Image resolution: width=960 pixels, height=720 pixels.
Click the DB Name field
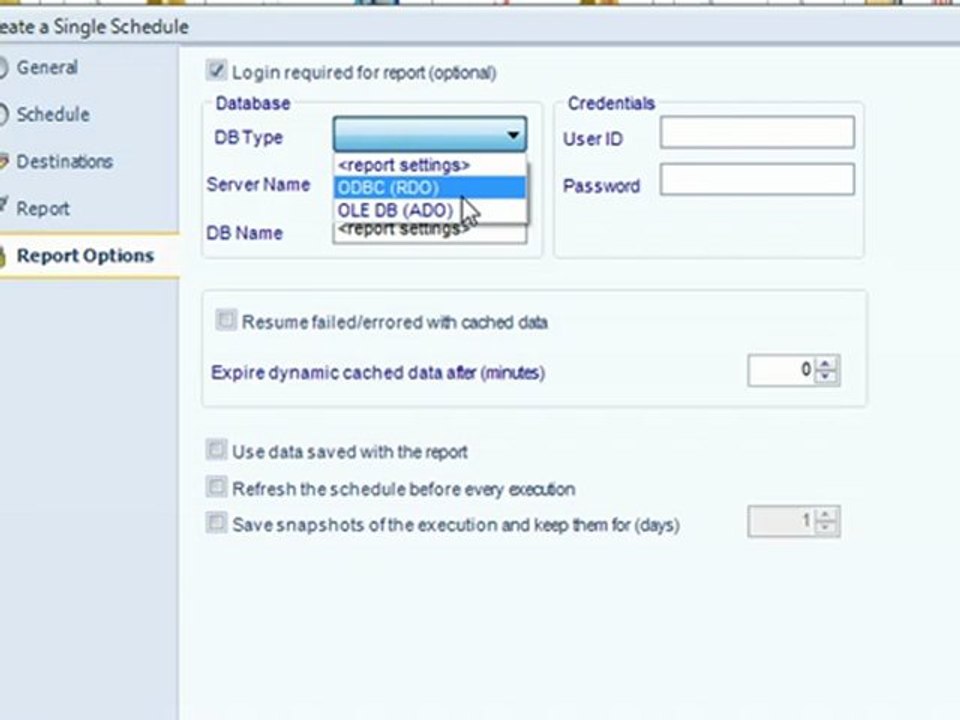pos(430,234)
